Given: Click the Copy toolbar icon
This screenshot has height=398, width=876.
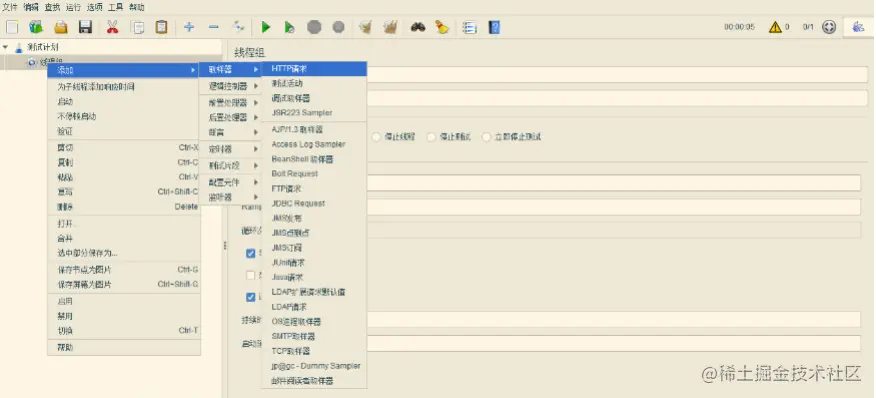Looking at the screenshot, I should click(x=137, y=27).
